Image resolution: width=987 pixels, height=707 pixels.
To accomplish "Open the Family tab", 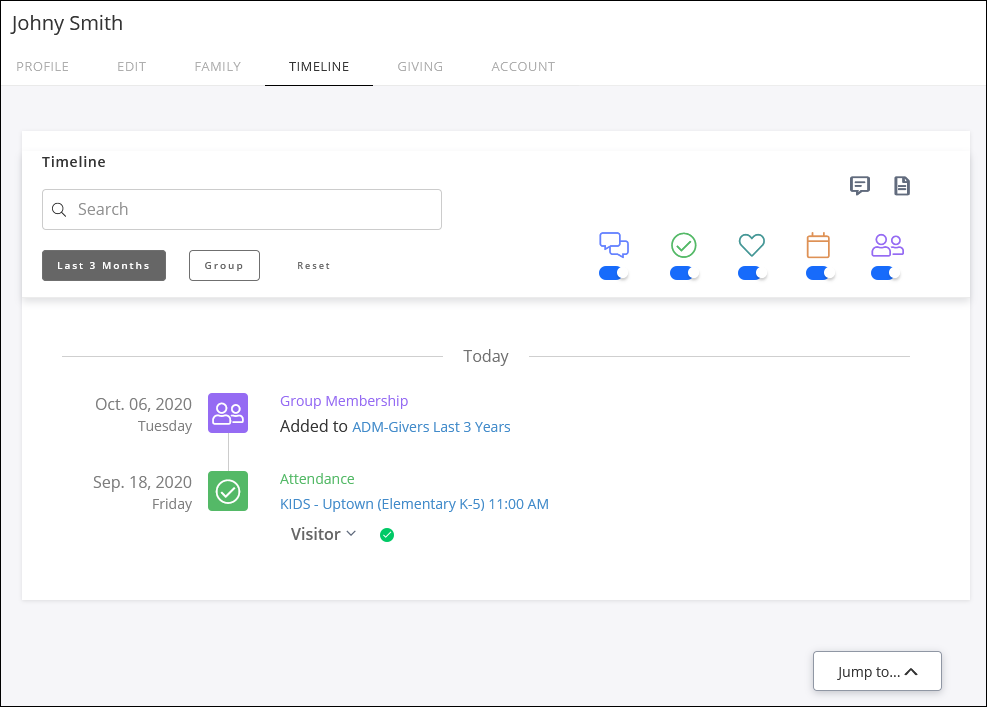I will (217, 67).
